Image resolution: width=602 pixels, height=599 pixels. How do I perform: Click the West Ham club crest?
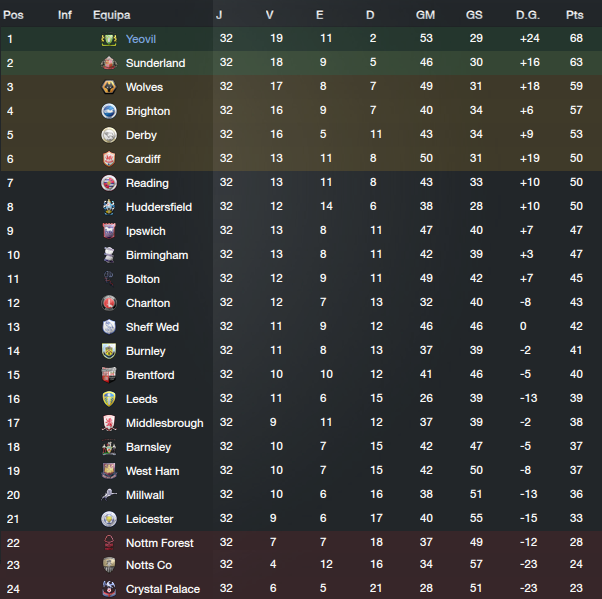point(109,471)
